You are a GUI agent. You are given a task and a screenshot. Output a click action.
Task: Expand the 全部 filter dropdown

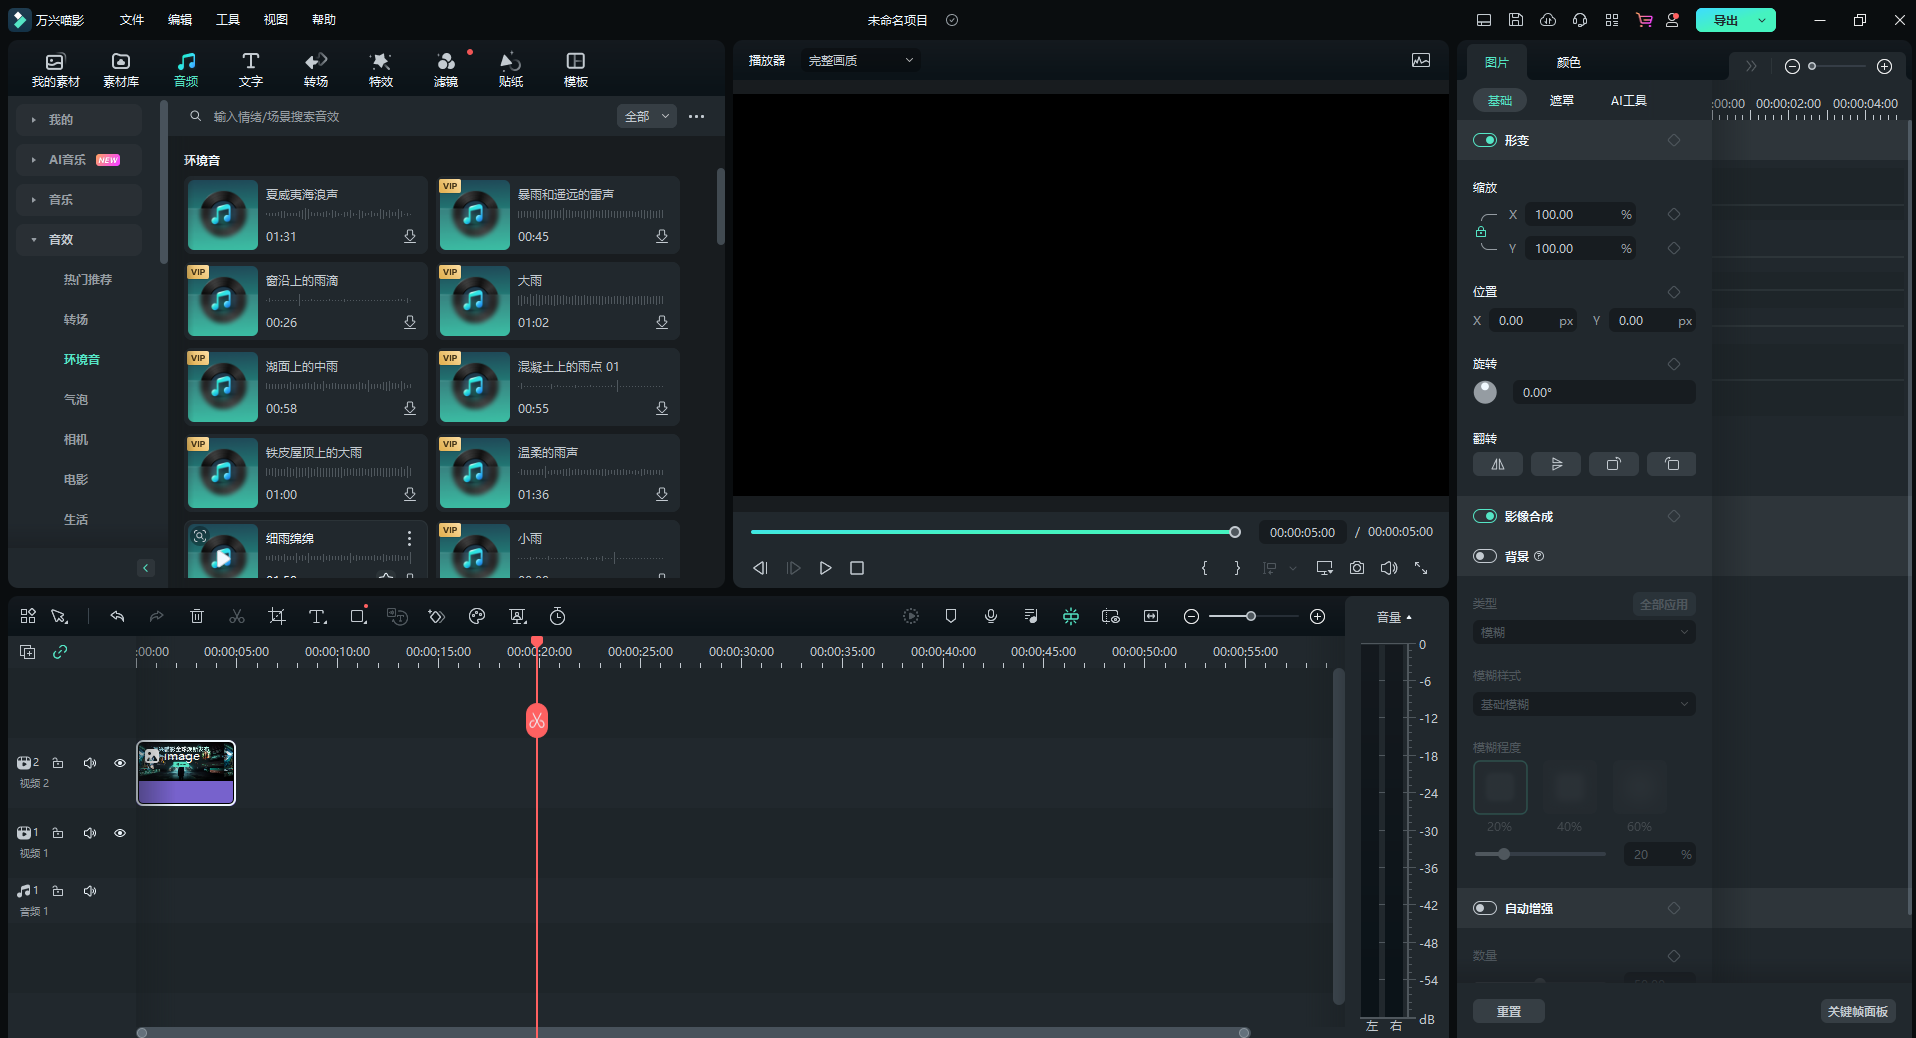pyautogui.click(x=647, y=117)
